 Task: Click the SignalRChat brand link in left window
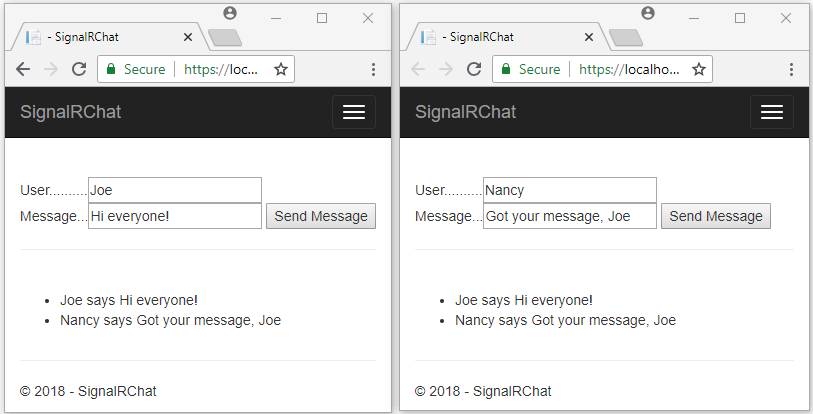(71, 112)
